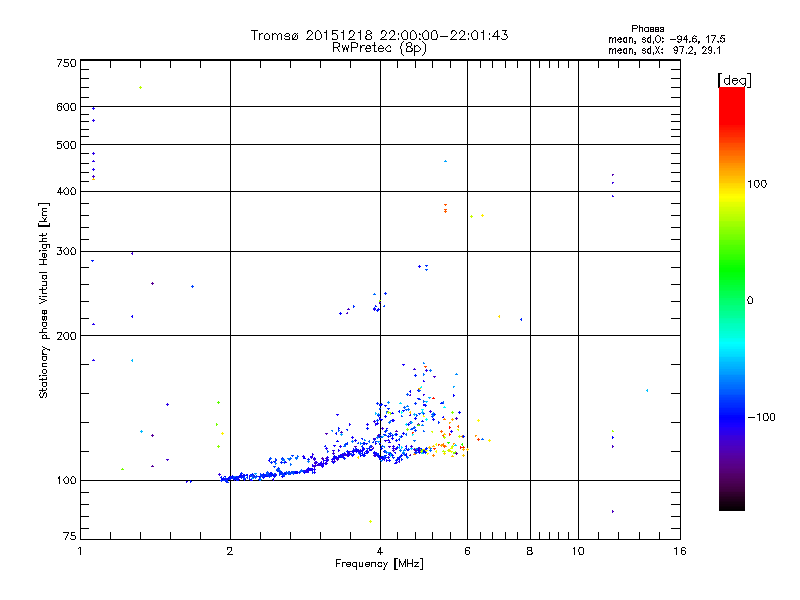The image size is (800, 600).
Task: Click the colorbar tick label '-100'
Action: tap(761, 417)
